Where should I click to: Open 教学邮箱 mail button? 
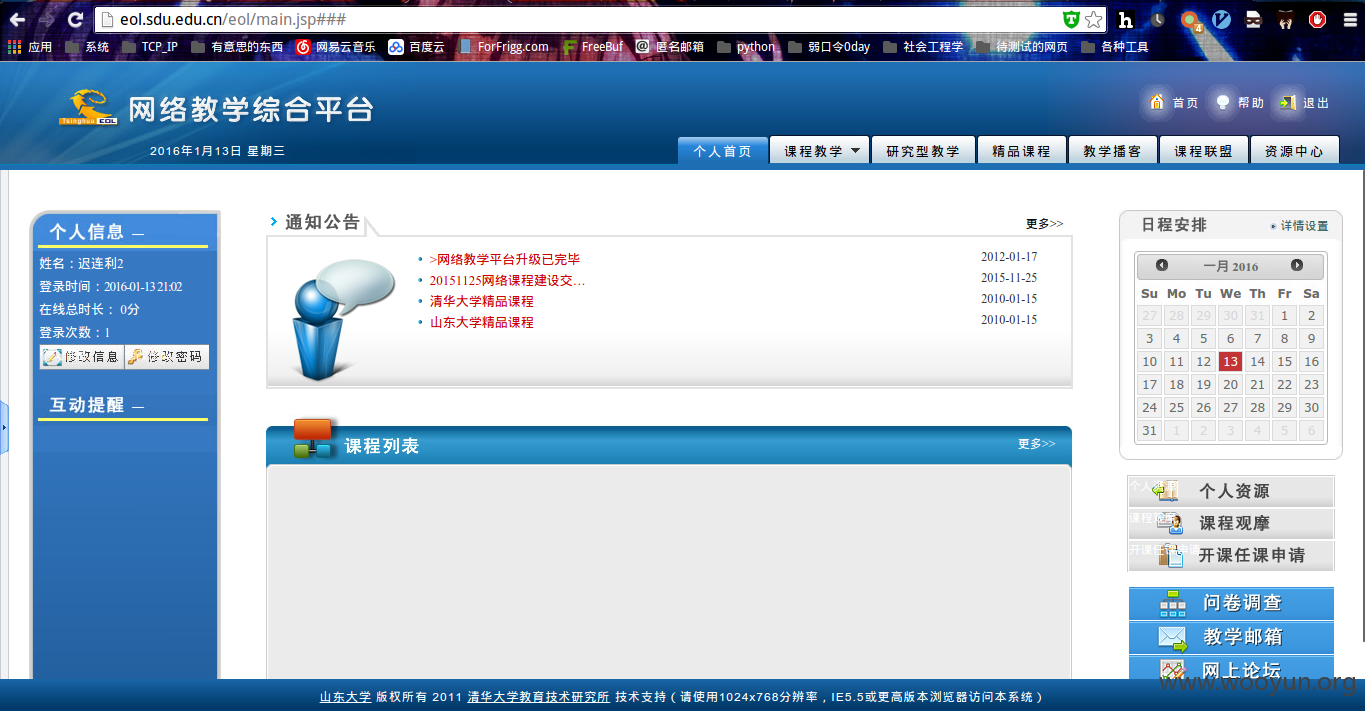1231,637
